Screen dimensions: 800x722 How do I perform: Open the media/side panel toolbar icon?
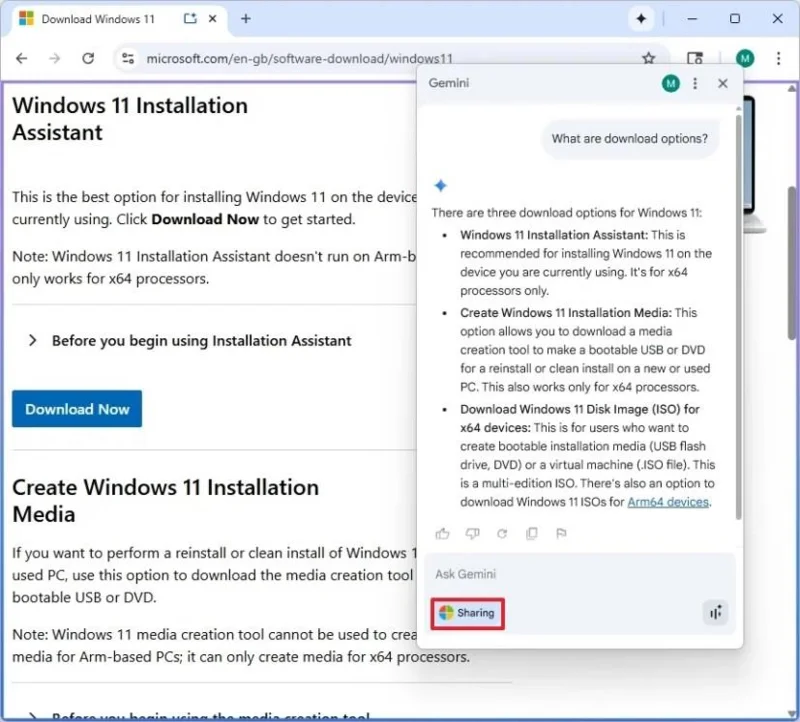pyautogui.click(x=695, y=59)
